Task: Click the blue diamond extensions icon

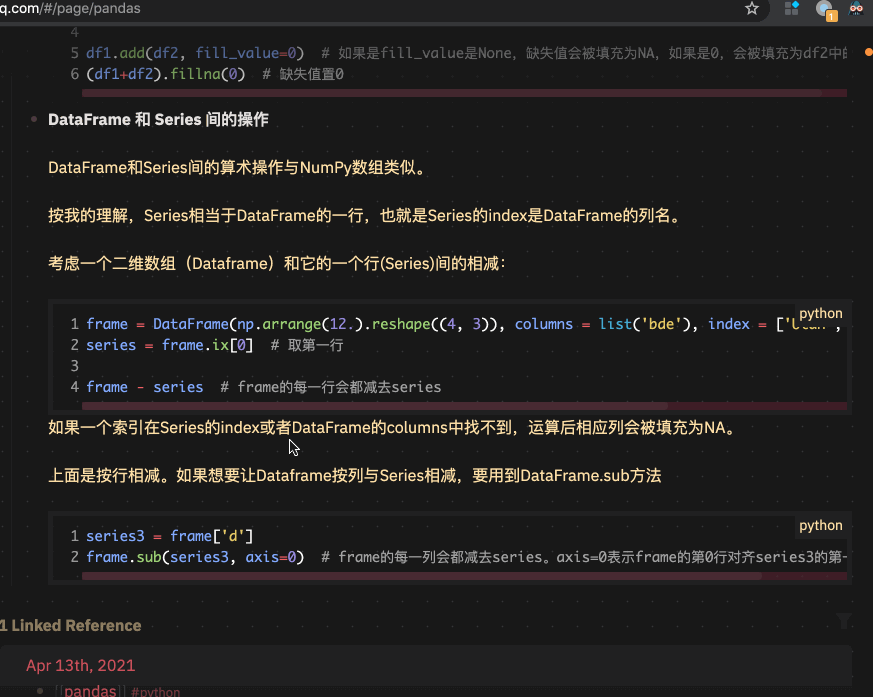Action: pos(790,10)
